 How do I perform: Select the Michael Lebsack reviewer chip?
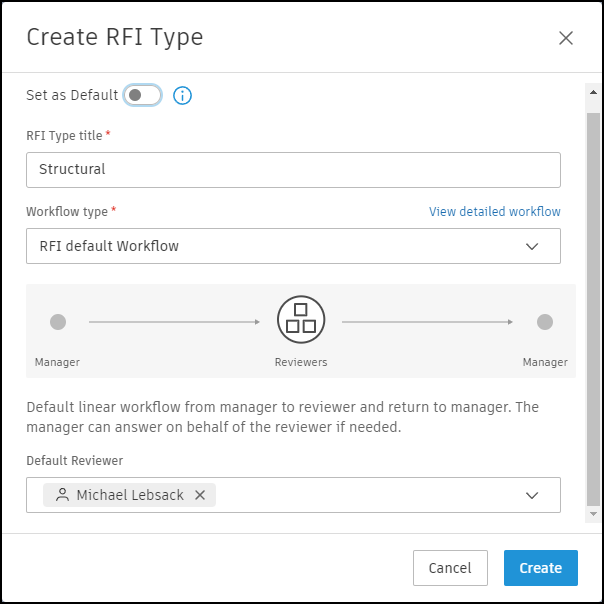pos(130,495)
